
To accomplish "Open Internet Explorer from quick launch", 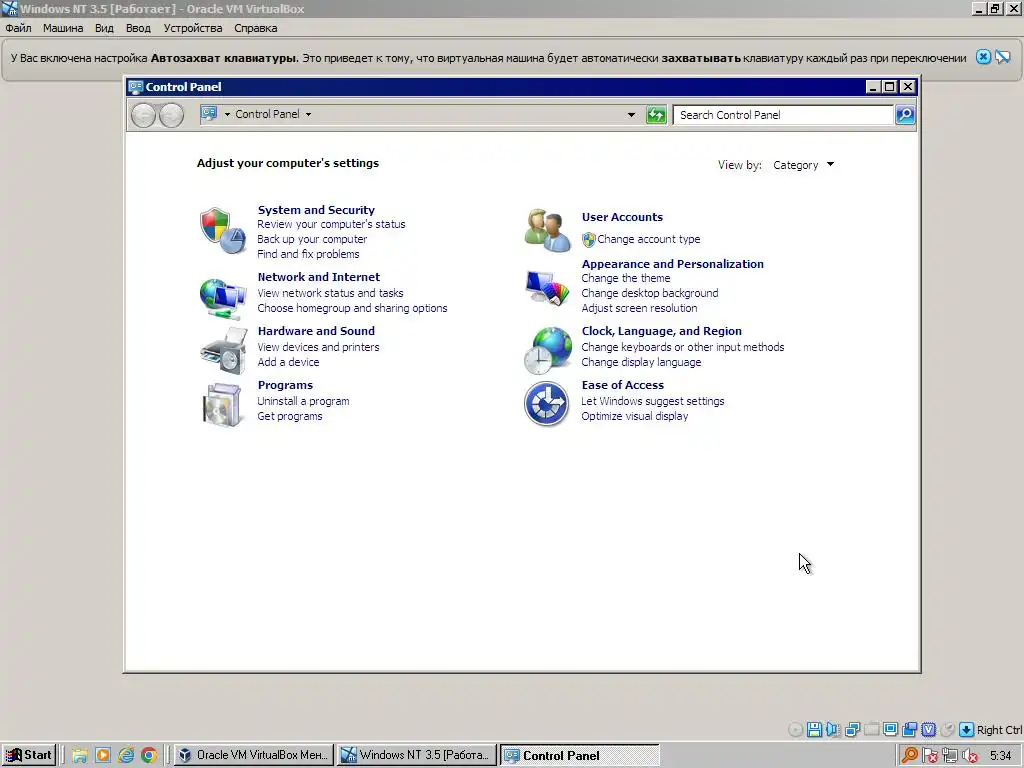I will 126,755.
